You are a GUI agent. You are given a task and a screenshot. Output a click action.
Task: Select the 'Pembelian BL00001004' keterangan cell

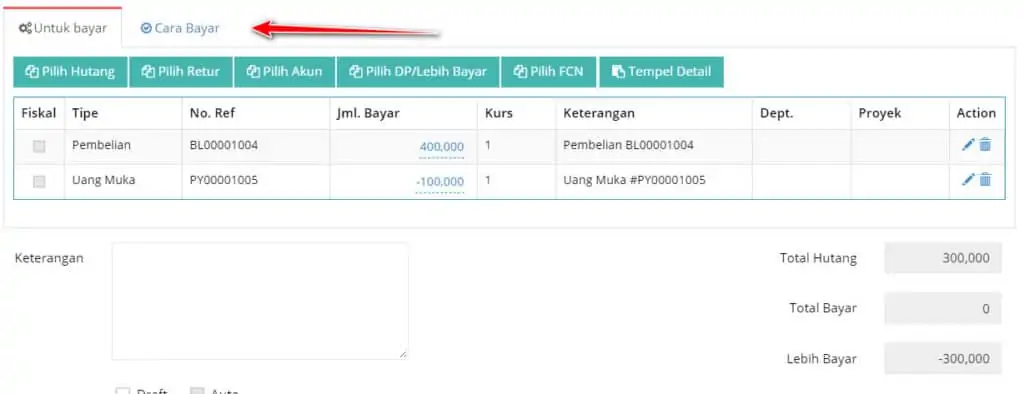coord(654,146)
